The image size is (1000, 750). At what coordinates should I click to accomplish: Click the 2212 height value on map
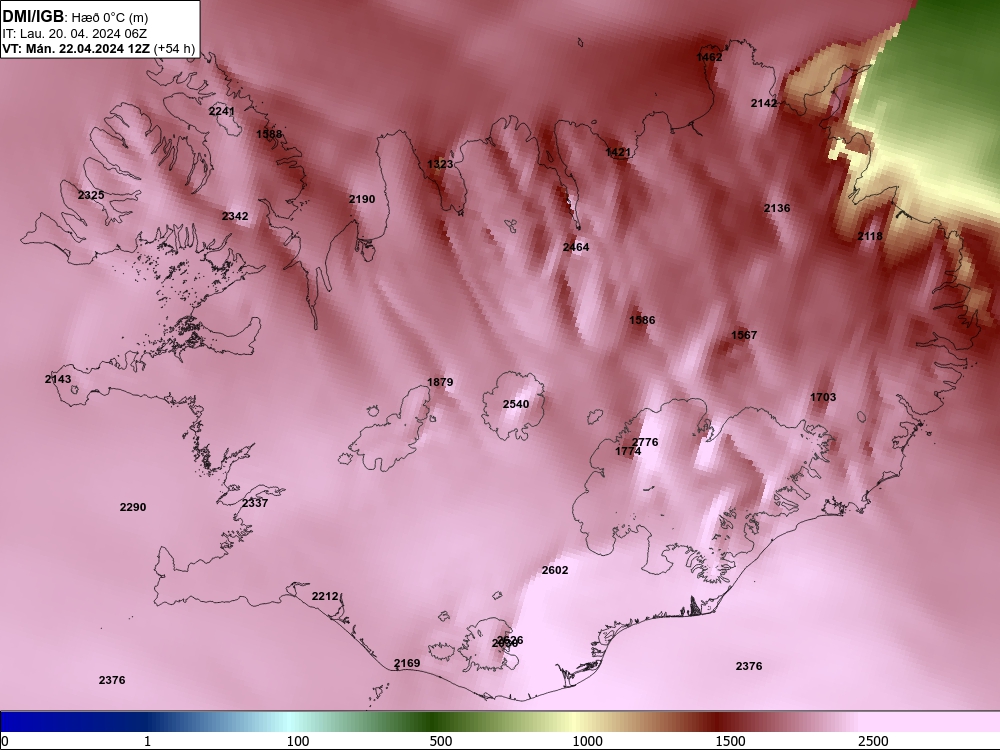point(325,596)
